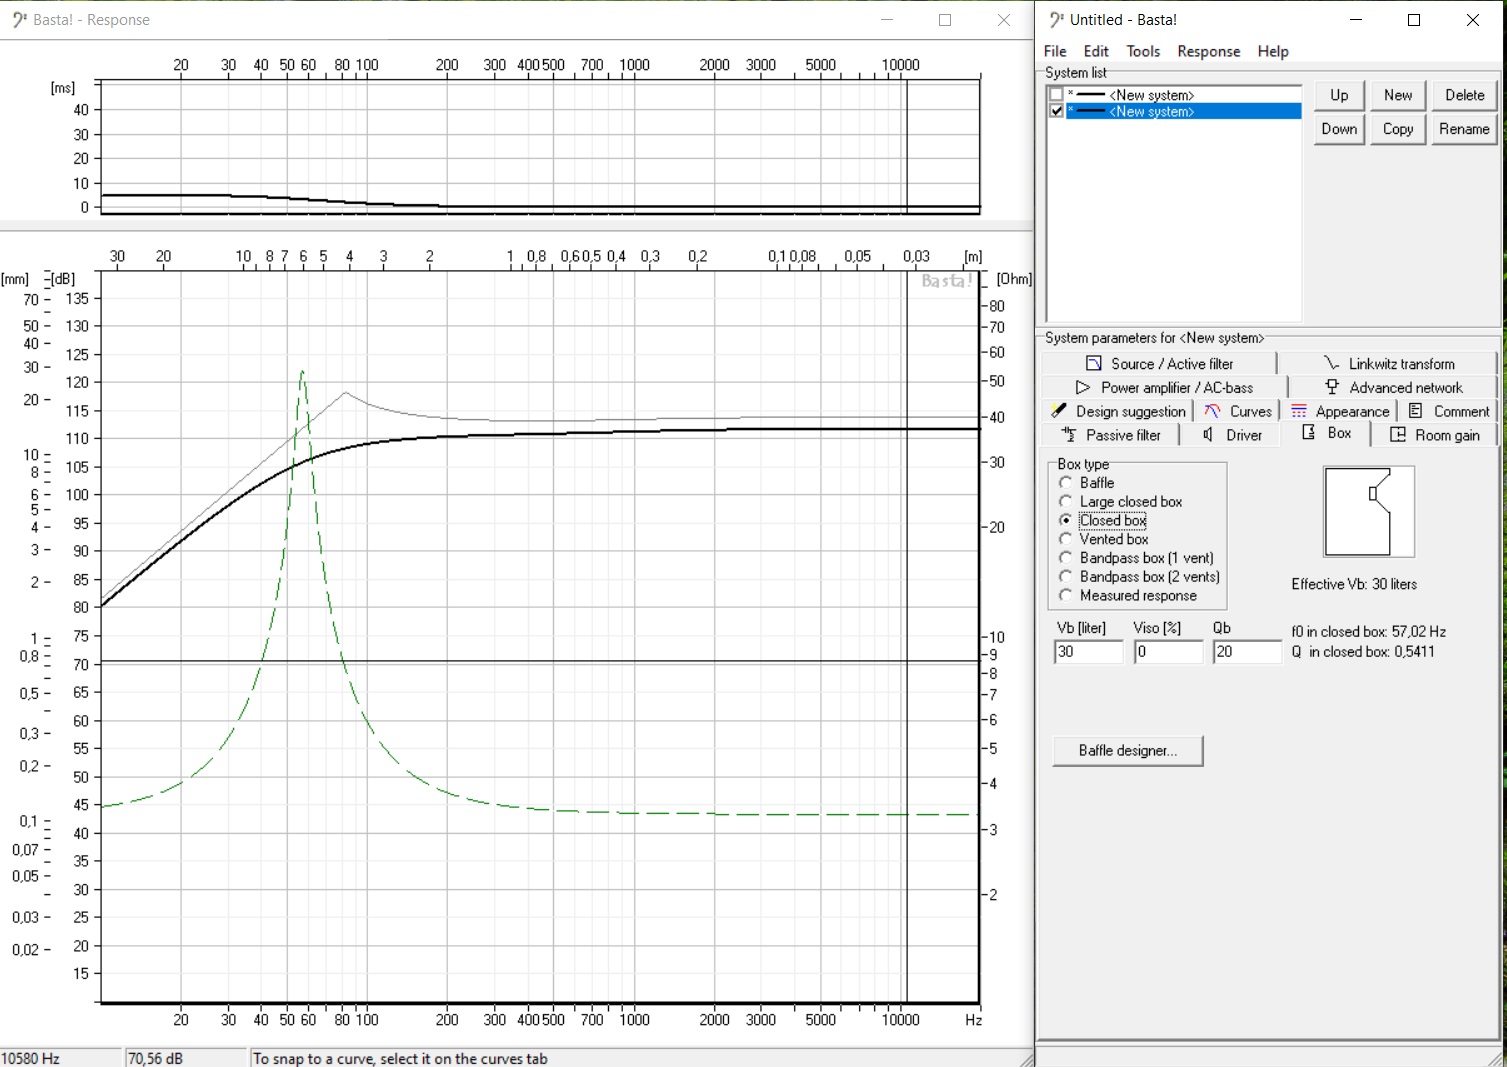Click the Delete system button
Image resolution: width=1507 pixels, height=1067 pixels.
coord(1464,95)
